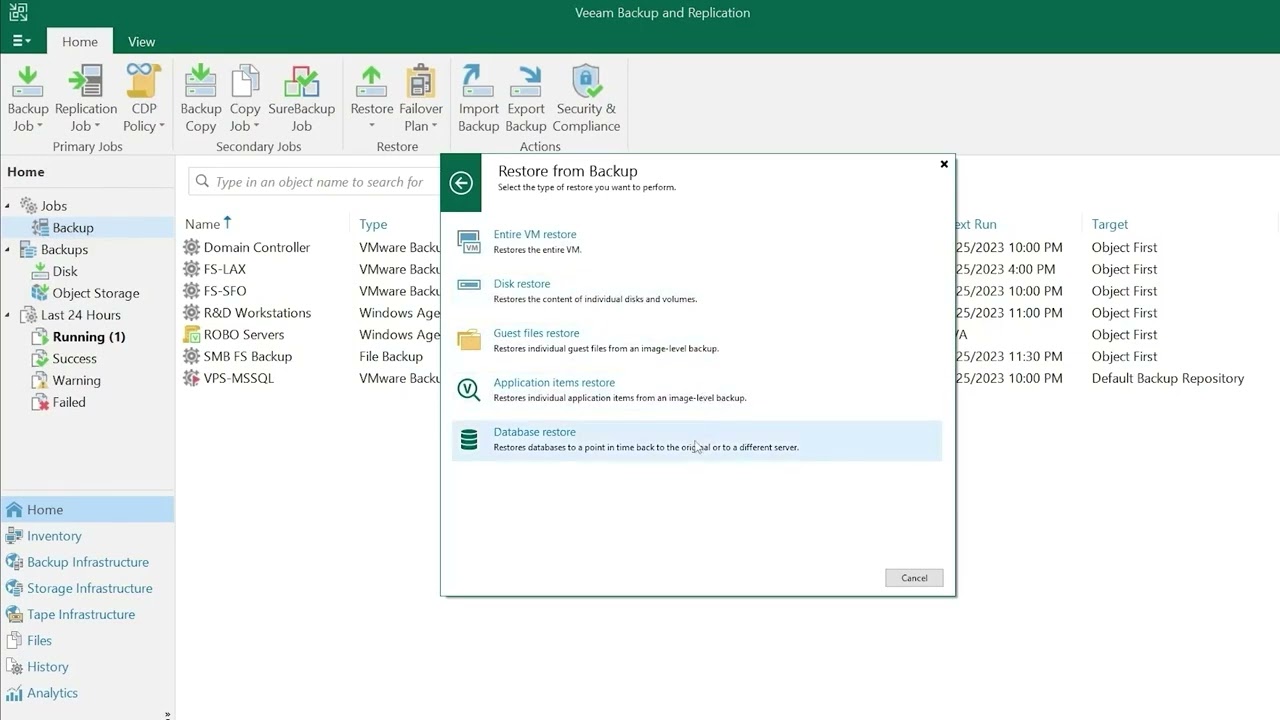Collapse the Jobs tree node

pyautogui.click(x=8, y=206)
